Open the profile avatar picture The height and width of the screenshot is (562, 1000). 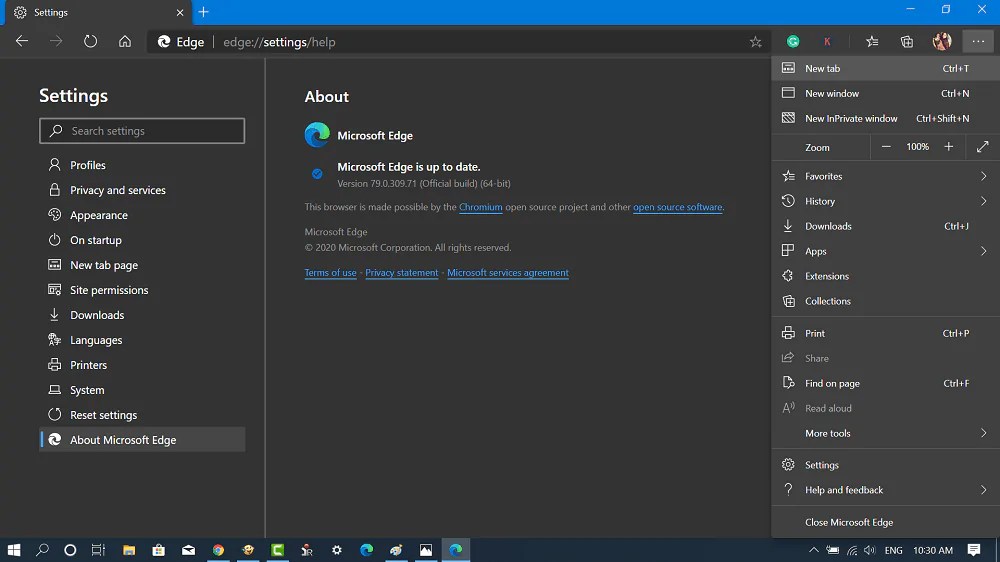942,41
